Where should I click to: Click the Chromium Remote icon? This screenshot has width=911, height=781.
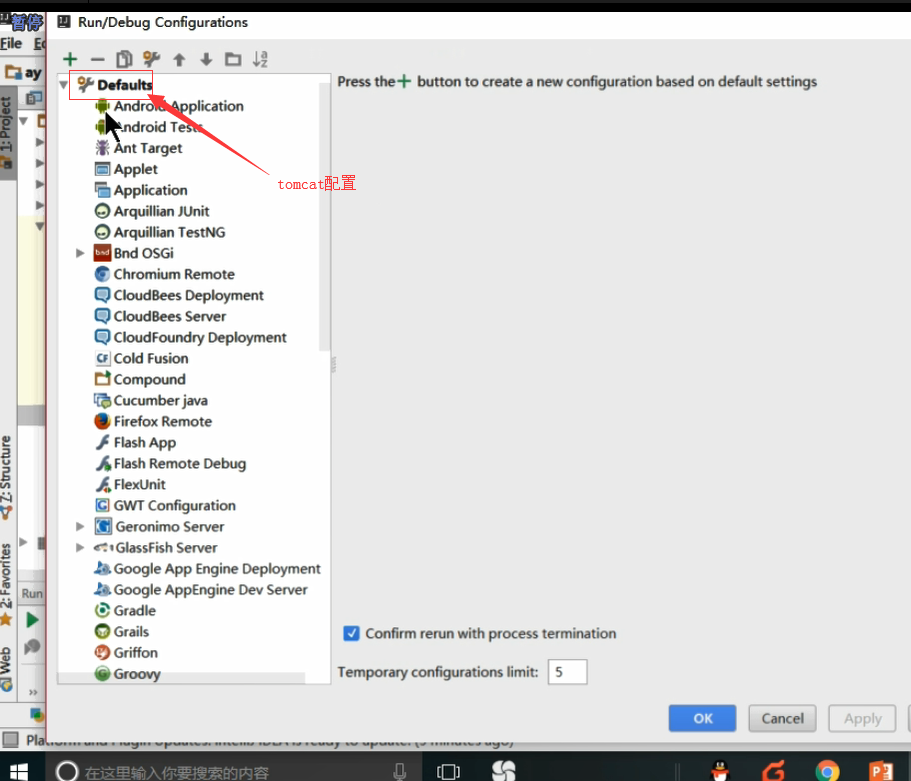102,274
